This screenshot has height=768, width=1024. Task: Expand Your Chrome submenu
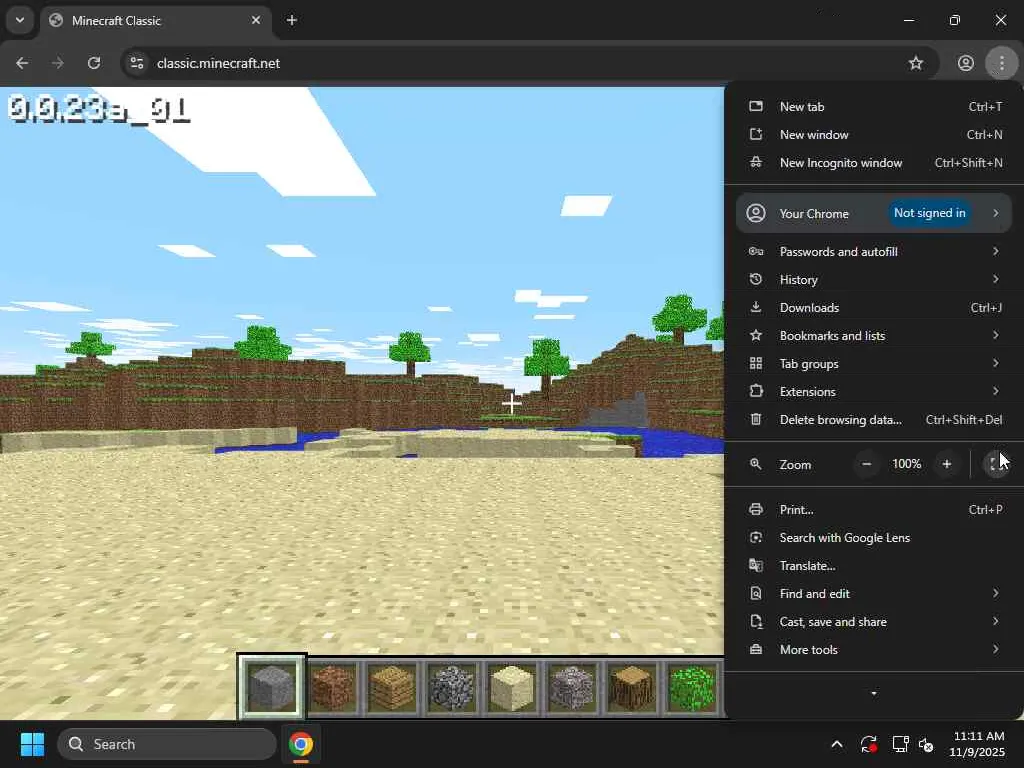874,213
